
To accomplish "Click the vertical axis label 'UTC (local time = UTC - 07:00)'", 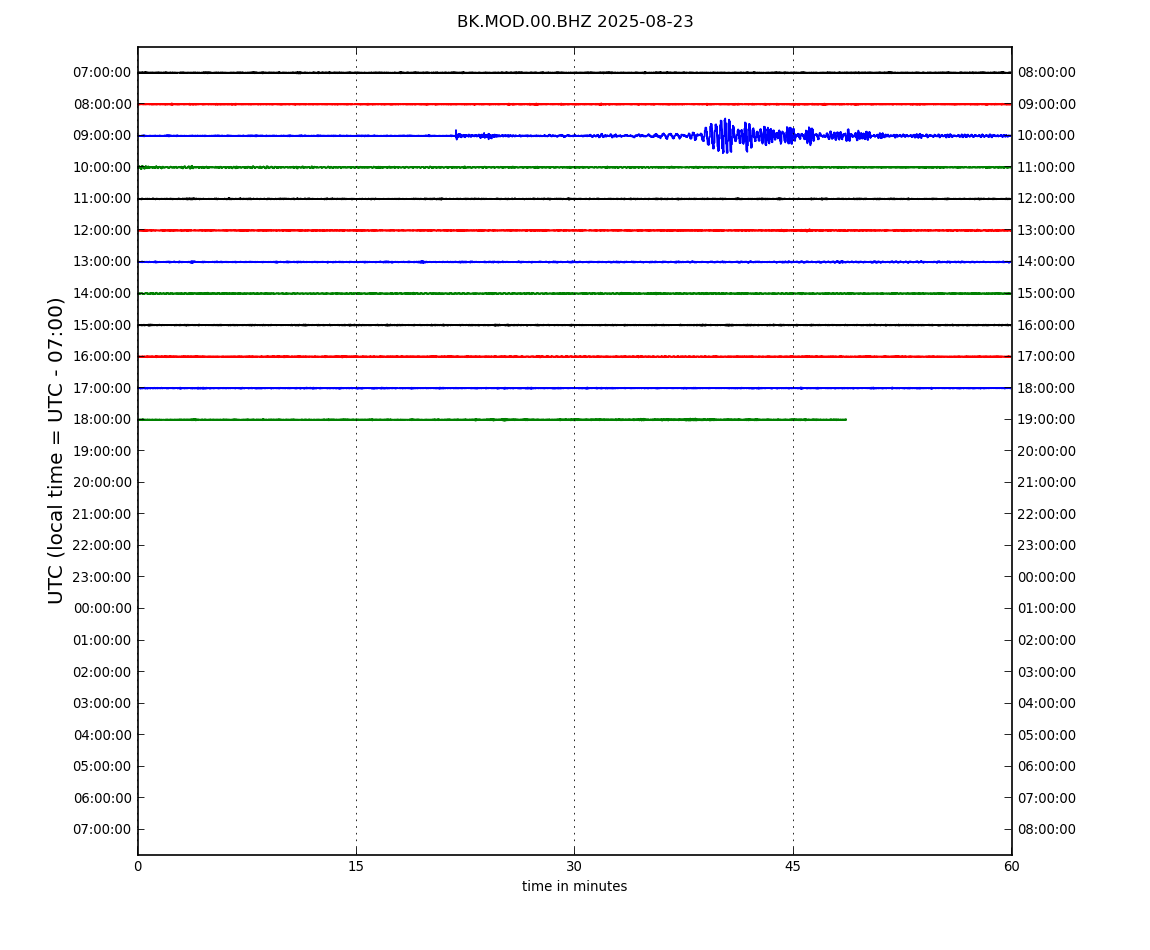I will (x=56, y=450).
